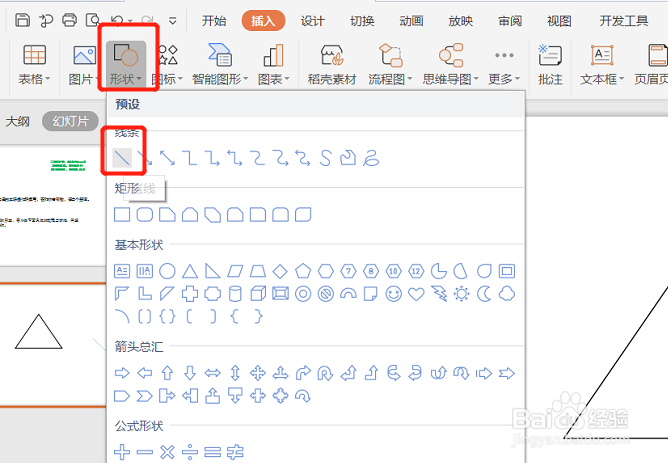Viewport: 668px width, 463px height.
Task: Open the 文本框 text box dropdown
Action: pyautogui.click(x=602, y=64)
